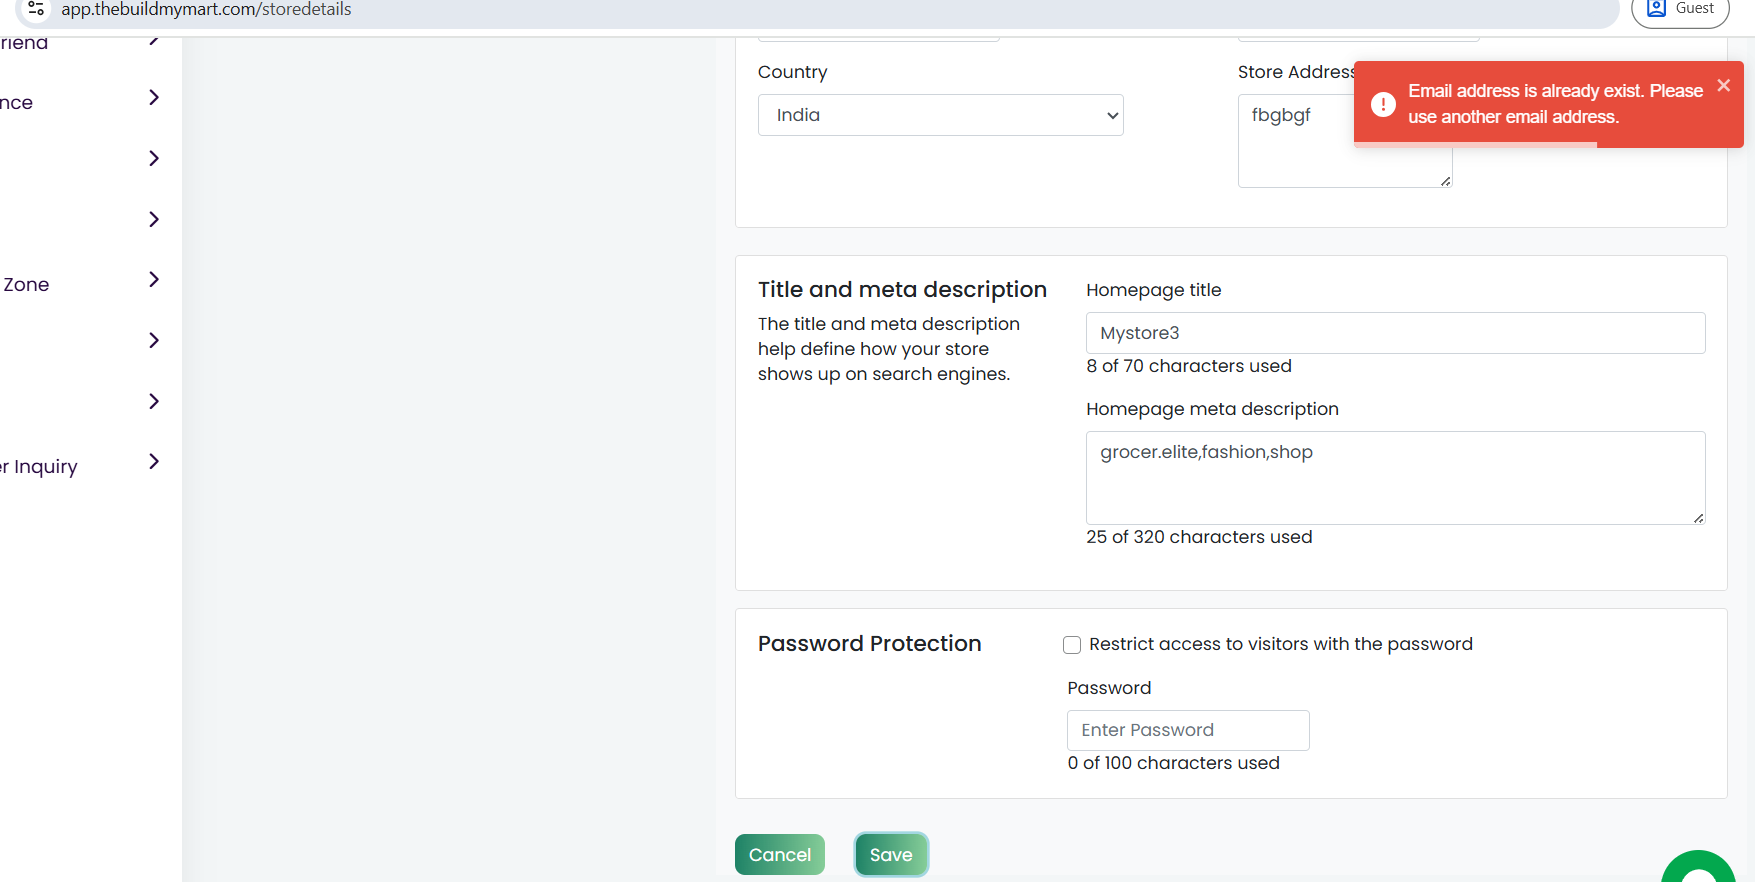Click the Enter Password field
This screenshot has width=1755, height=882.
coord(1188,730)
